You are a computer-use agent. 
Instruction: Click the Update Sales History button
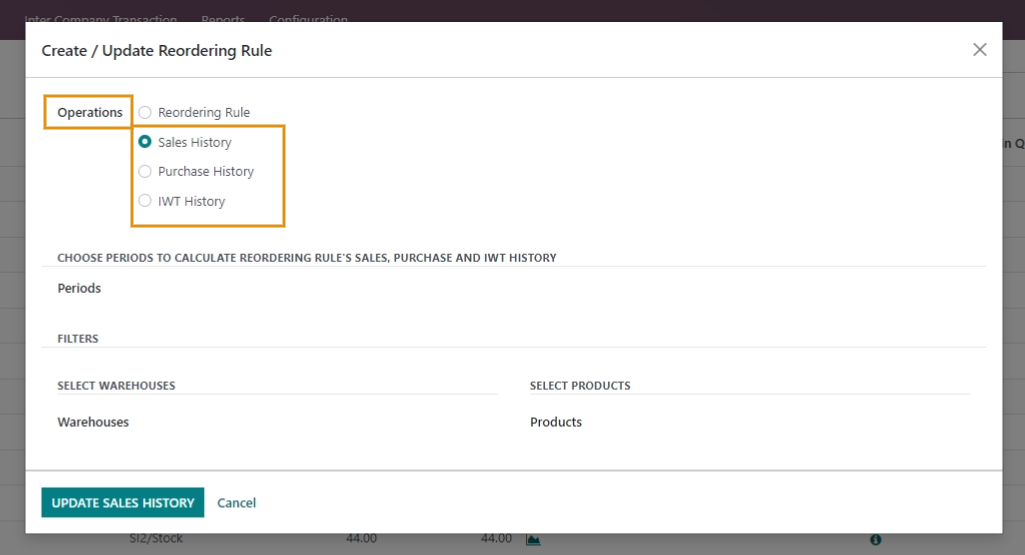pos(123,502)
